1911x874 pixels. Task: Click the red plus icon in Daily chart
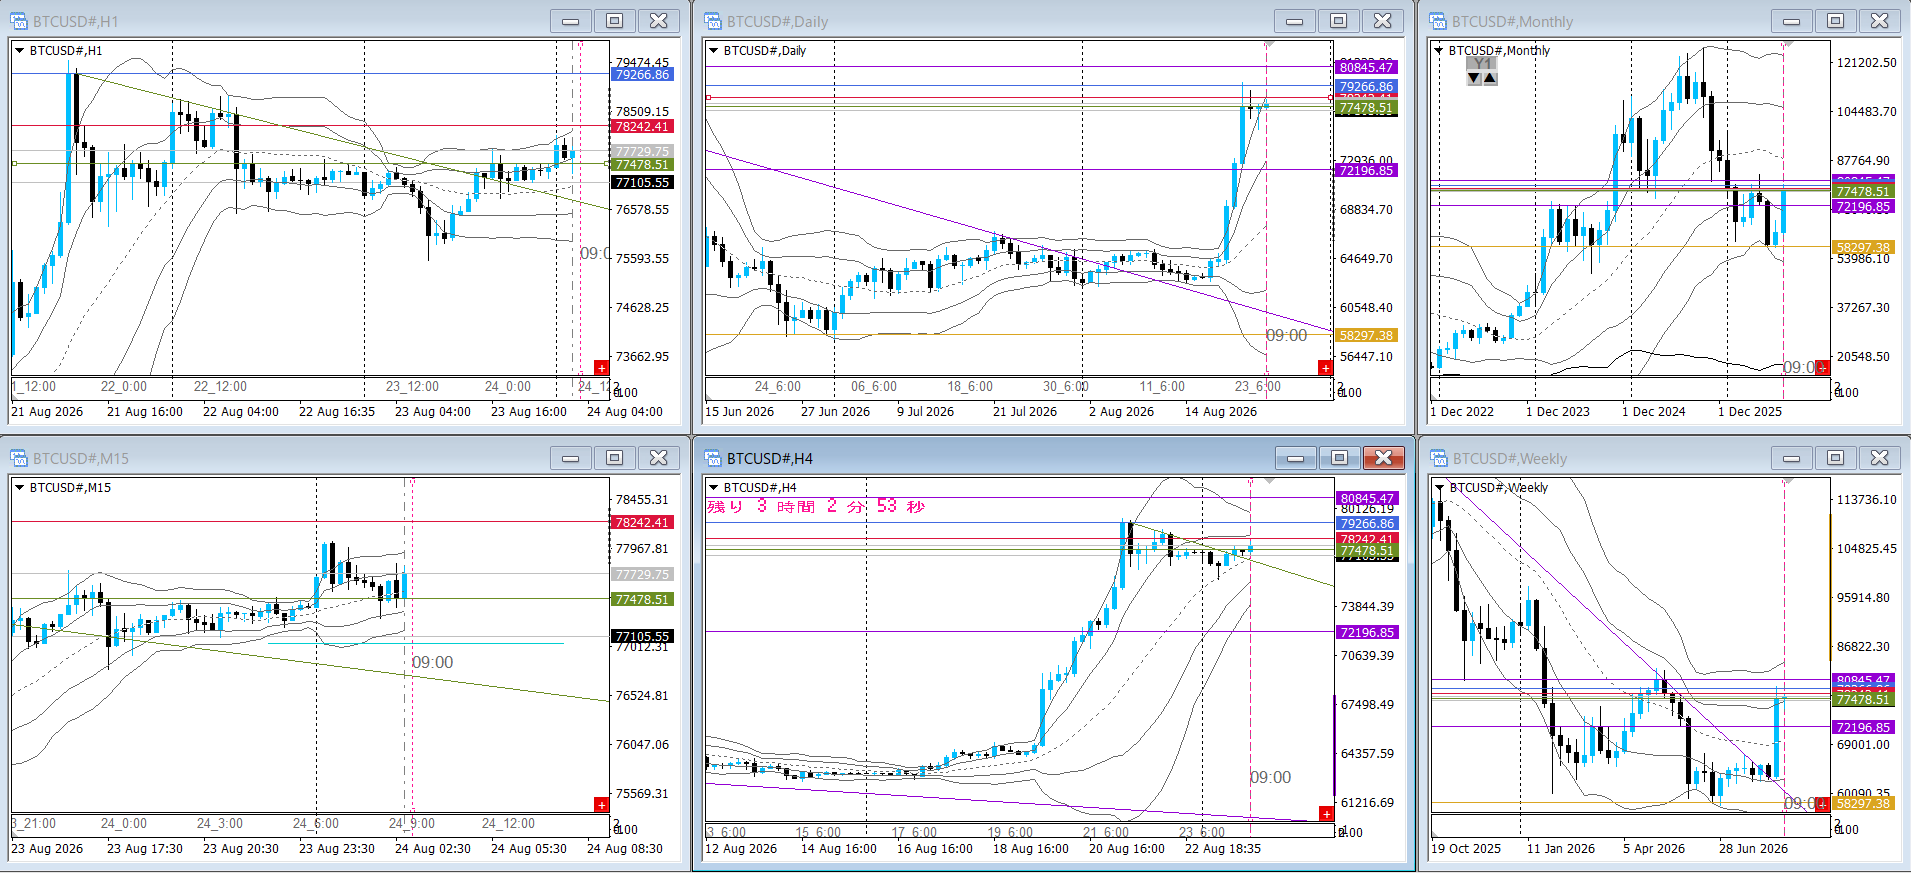pos(1325,368)
